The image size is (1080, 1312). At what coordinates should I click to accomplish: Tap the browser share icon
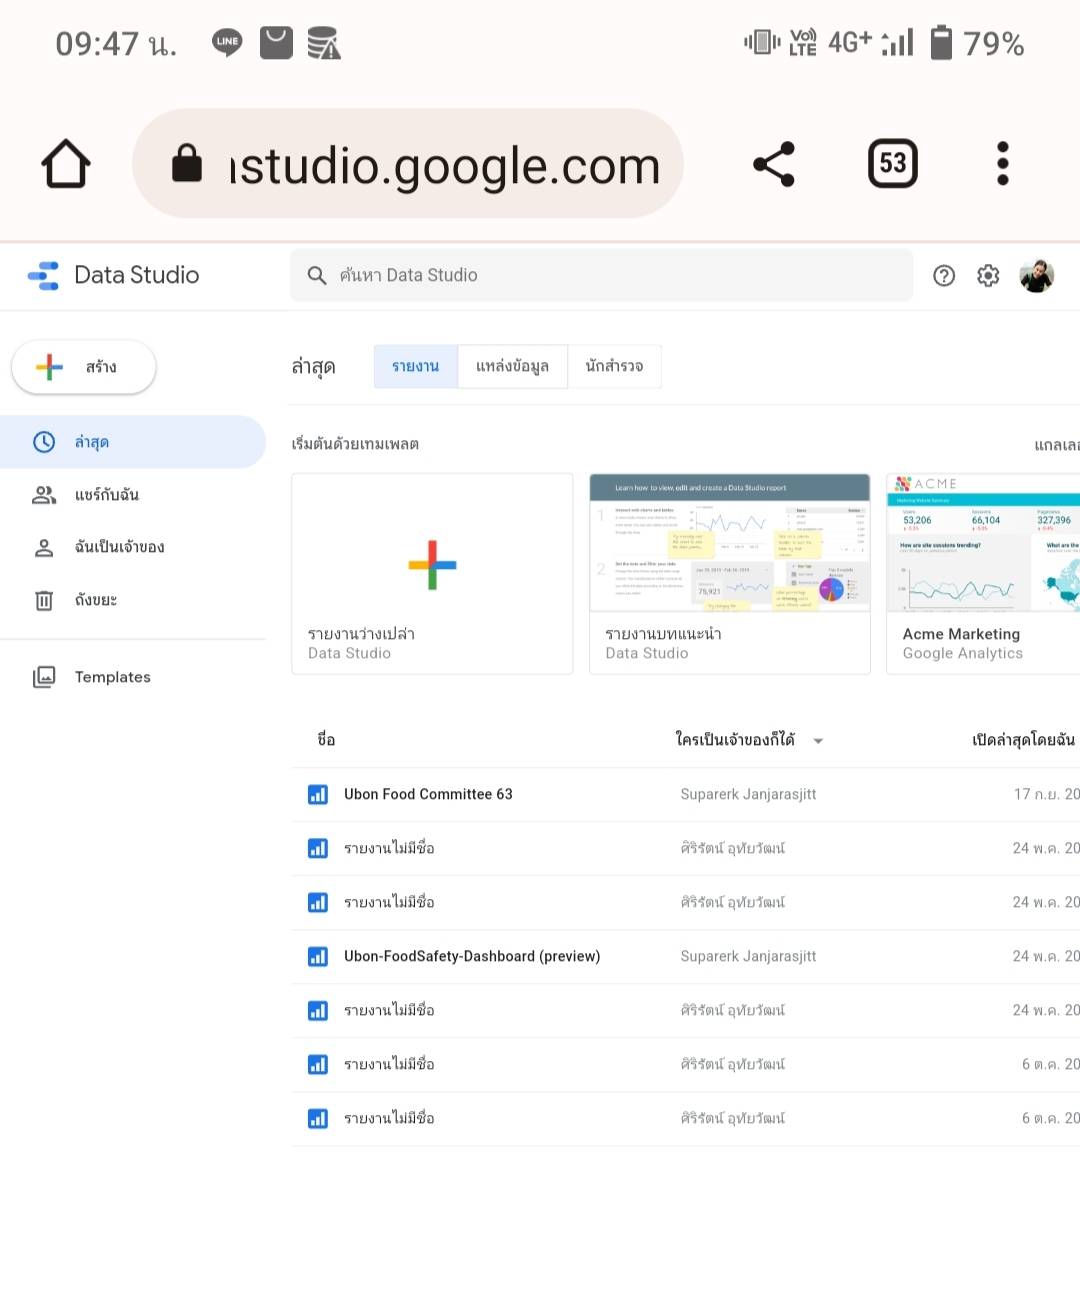click(773, 164)
